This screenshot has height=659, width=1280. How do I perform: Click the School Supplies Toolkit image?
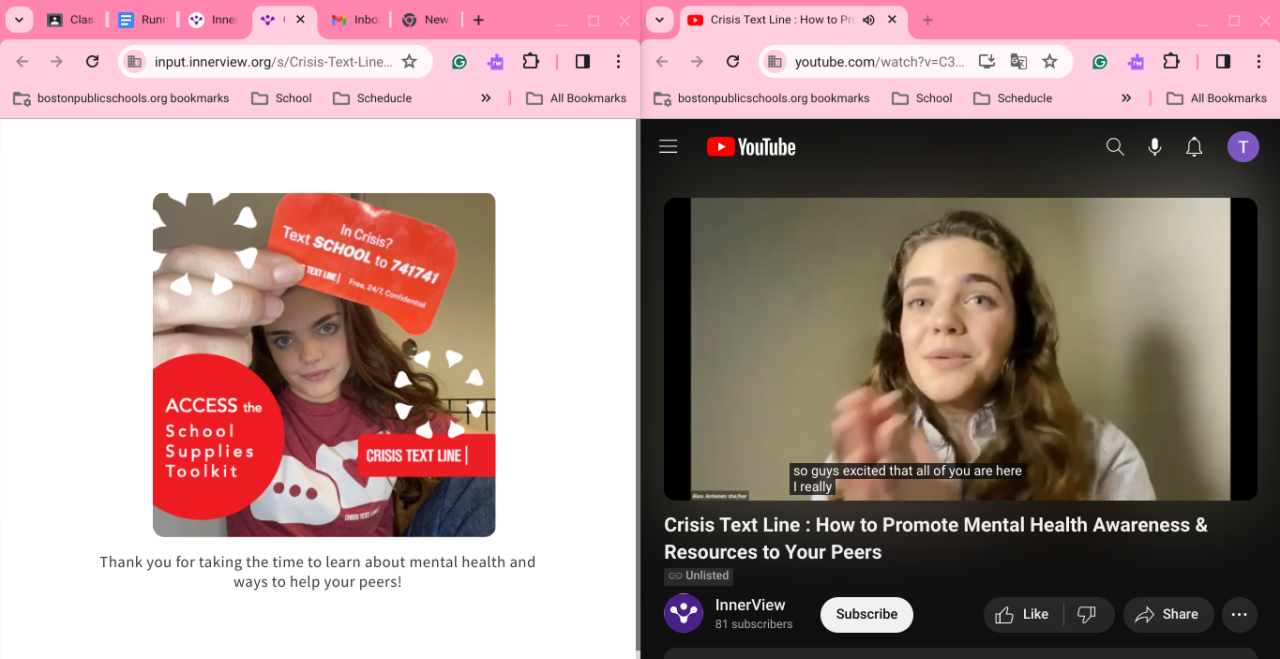[324, 365]
